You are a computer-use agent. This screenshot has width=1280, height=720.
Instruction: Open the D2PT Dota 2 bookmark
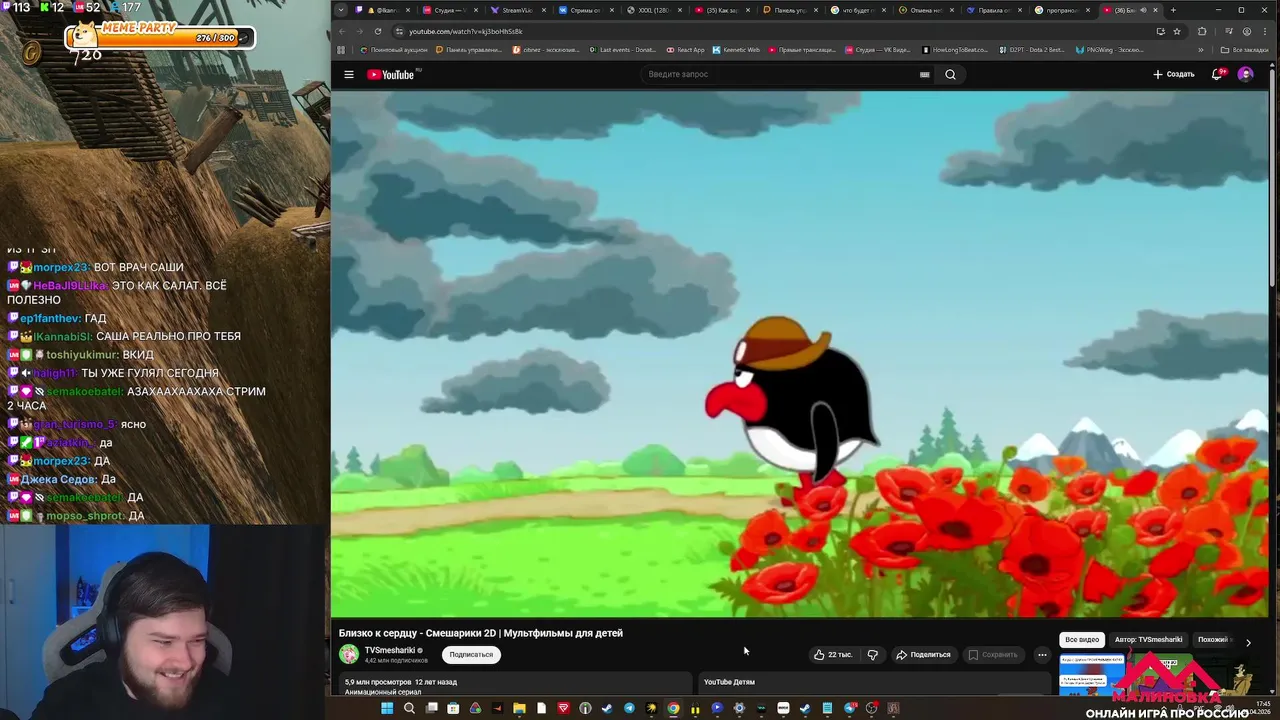click(x=1032, y=50)
